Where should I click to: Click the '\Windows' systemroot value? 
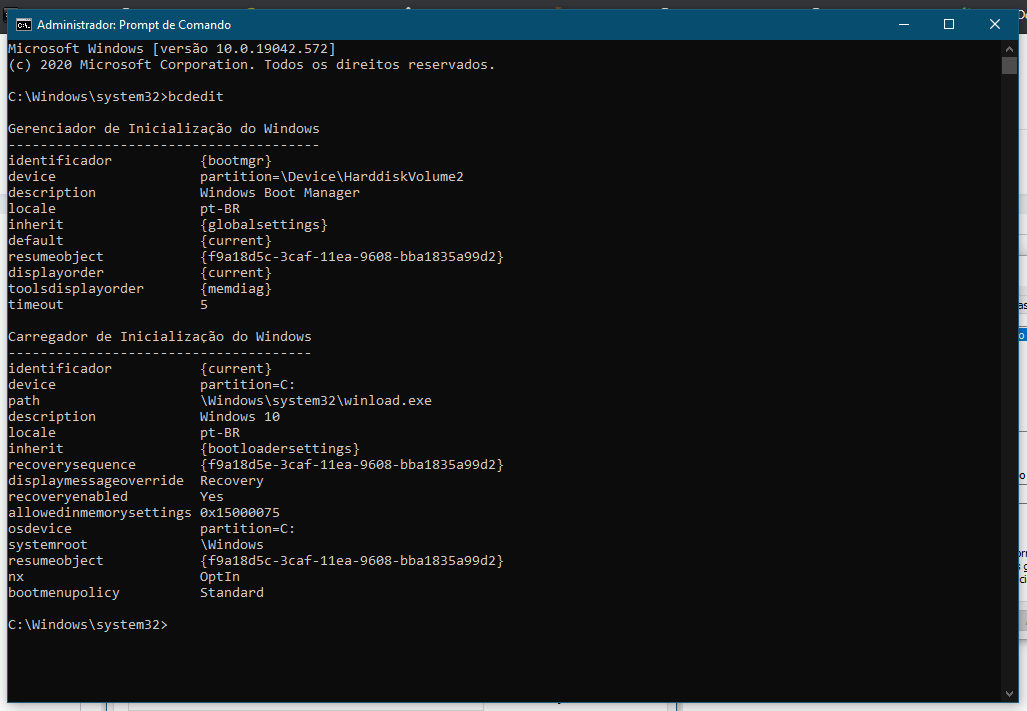pos(232,545)
